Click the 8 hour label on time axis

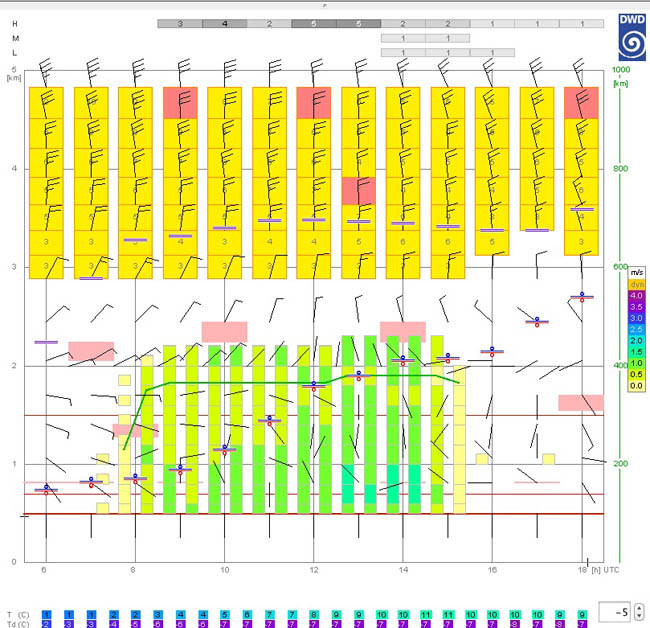point(135,570)
